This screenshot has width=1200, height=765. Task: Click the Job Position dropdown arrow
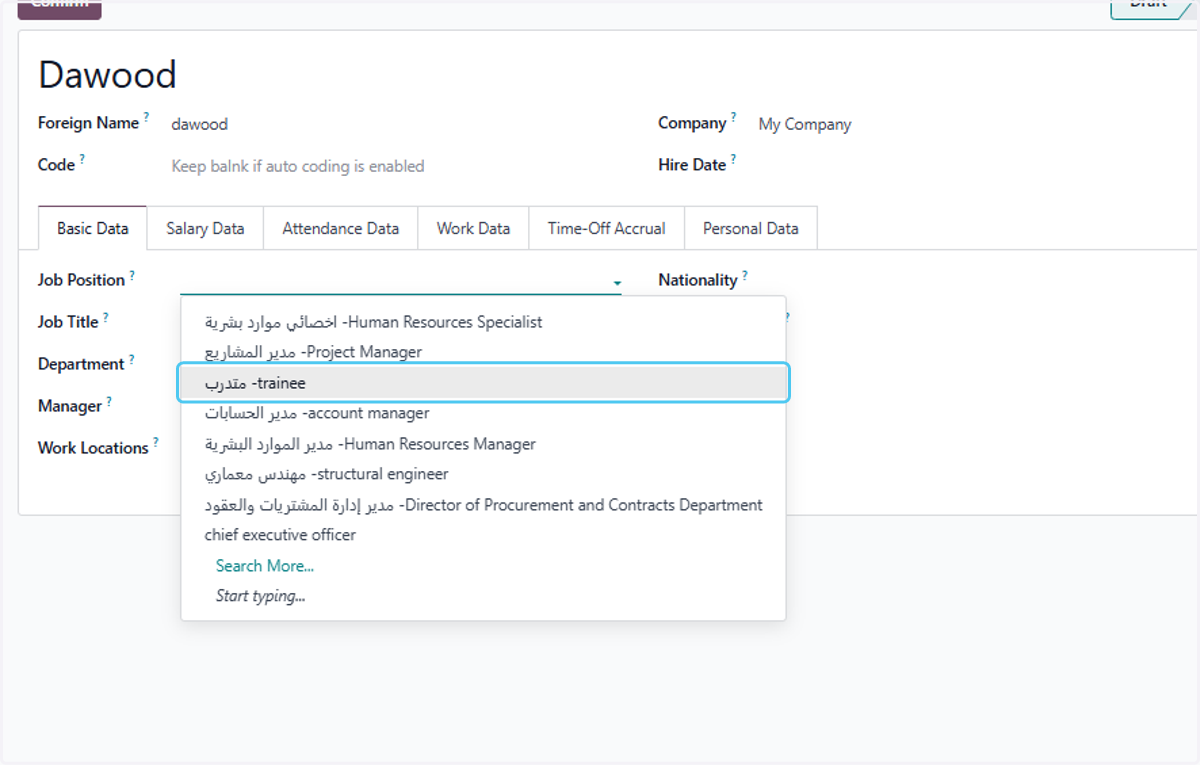click(617, 284)
